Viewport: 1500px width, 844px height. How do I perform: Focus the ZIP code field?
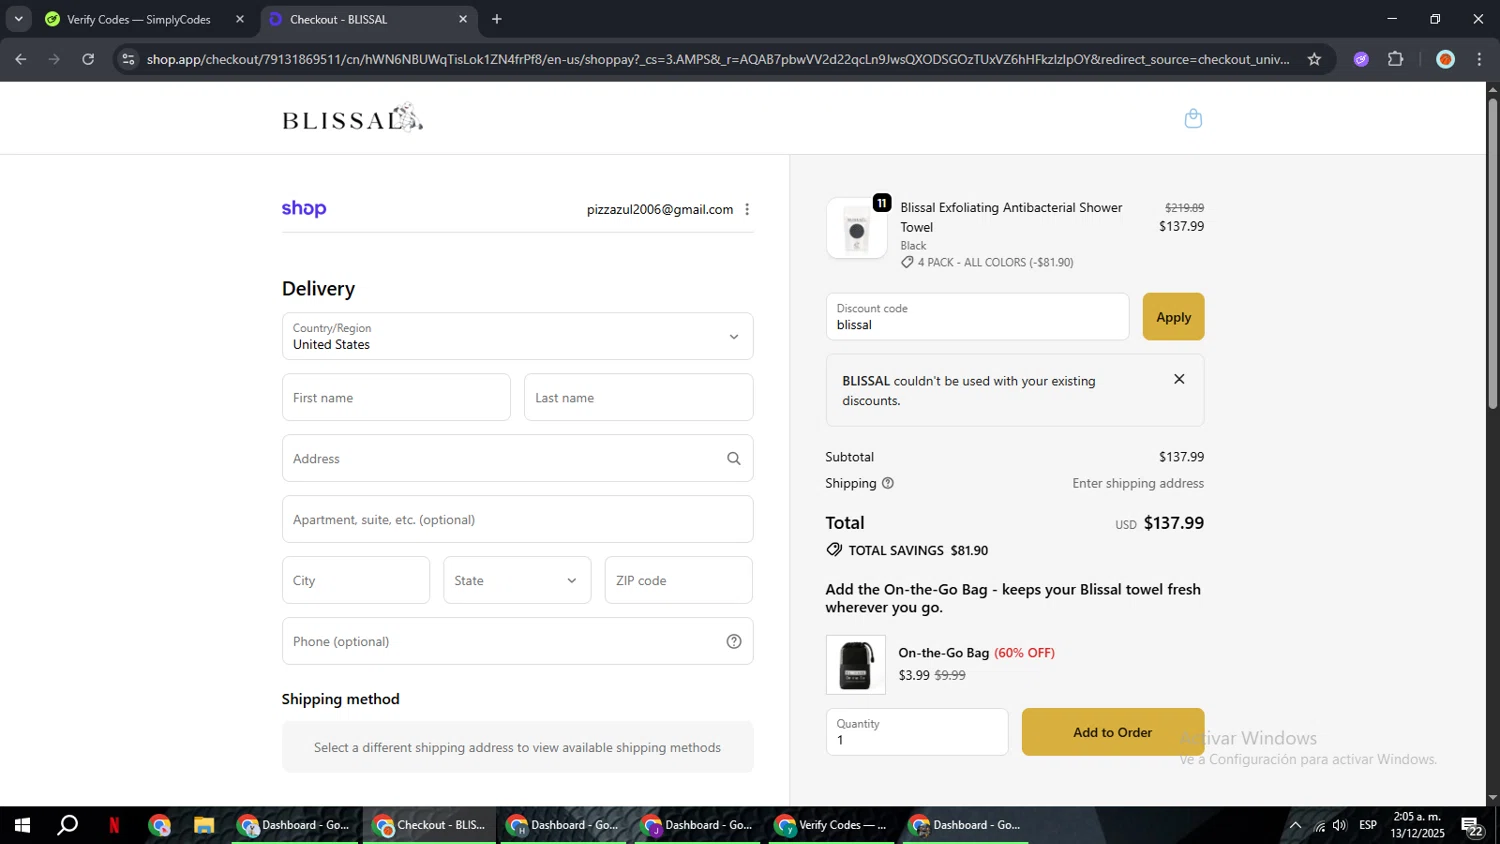click(678, 580)
